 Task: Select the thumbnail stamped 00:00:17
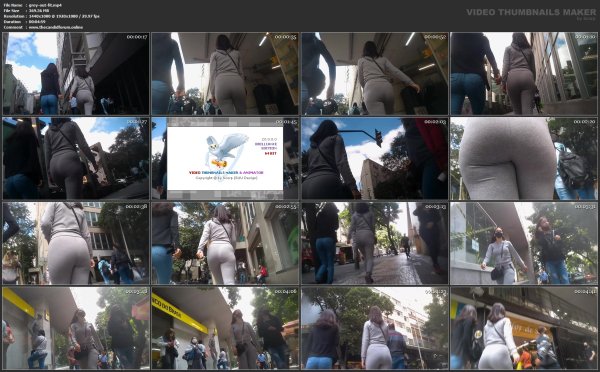point(76,74)
